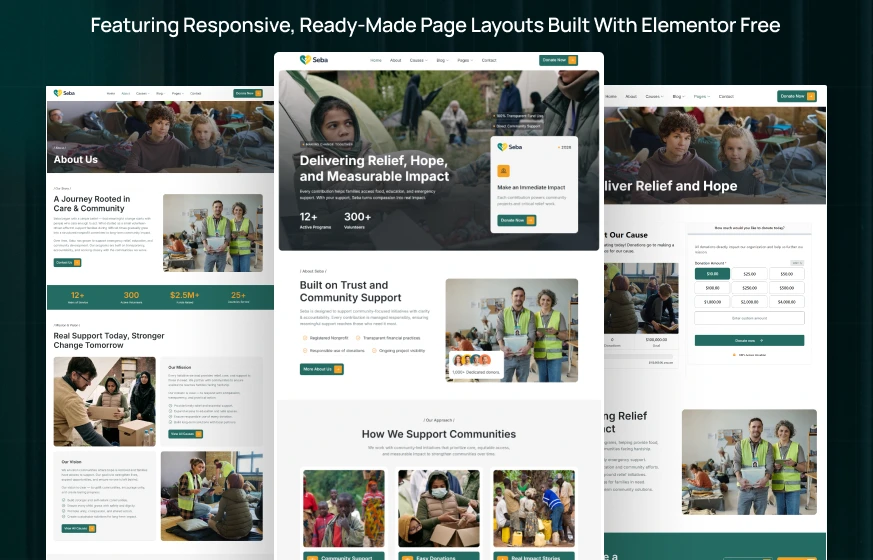Image resolution: width=873 pixels, height=560 pixels.
Task: Click the Seba logo in center Home page header
Action: [314, 60]
